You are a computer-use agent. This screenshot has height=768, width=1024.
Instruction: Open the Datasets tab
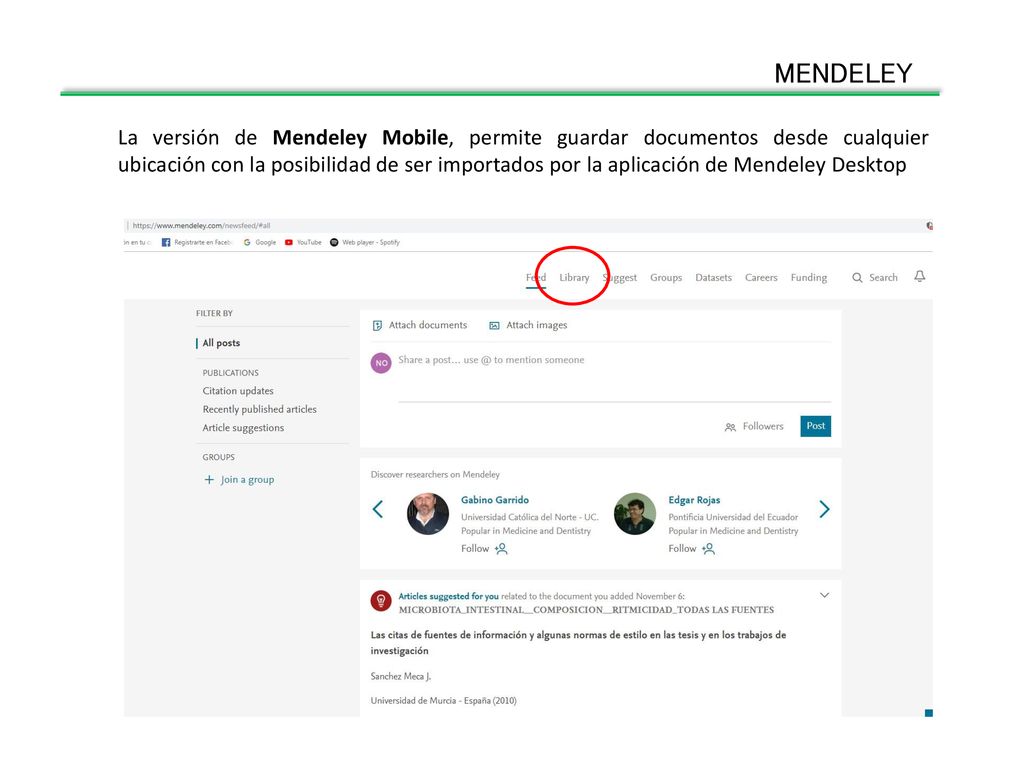pos(713,278)
